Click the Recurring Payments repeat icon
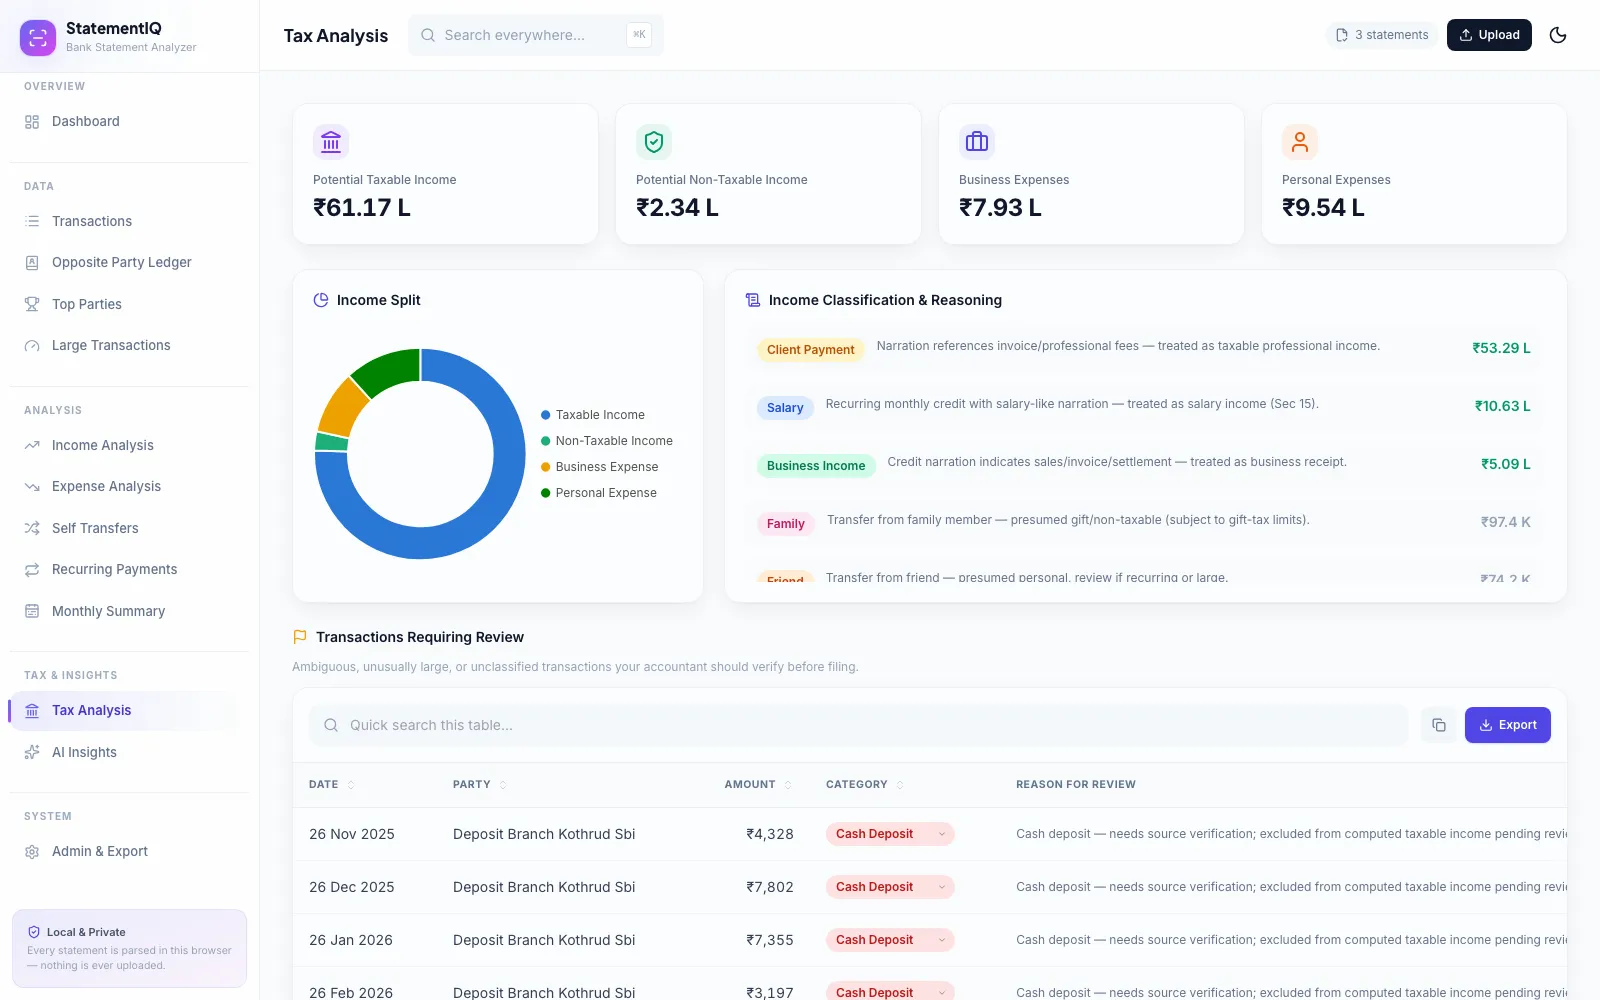1600x1000 pixels. 32,569
